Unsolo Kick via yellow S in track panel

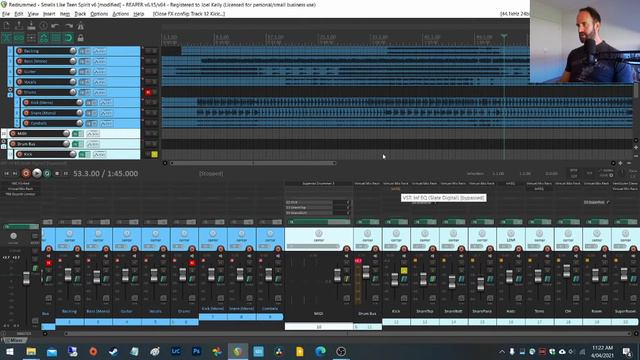pyautogui.click(x=154, y=154)
